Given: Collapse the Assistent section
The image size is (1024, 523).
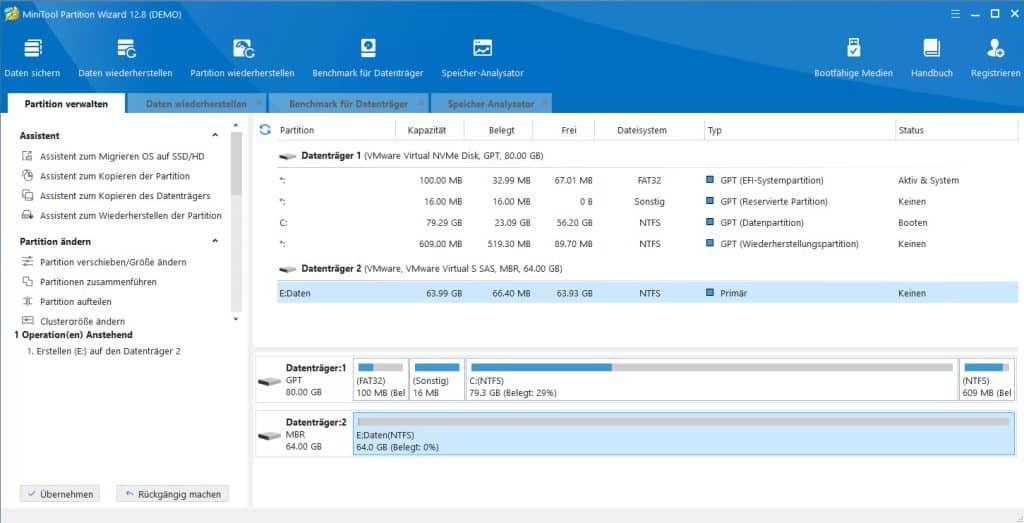Looking at the screenshot, I should click(x=215, y=135).
